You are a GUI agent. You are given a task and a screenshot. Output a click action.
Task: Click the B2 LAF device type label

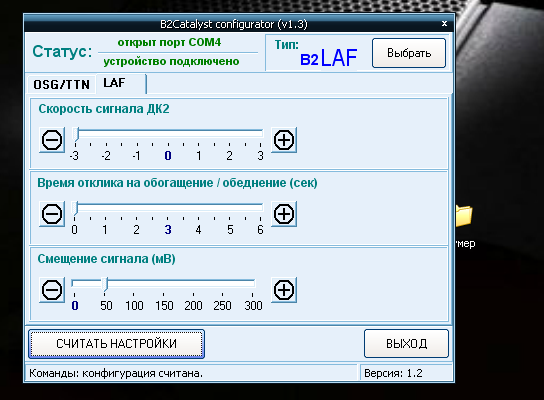(x=329, y=58)
